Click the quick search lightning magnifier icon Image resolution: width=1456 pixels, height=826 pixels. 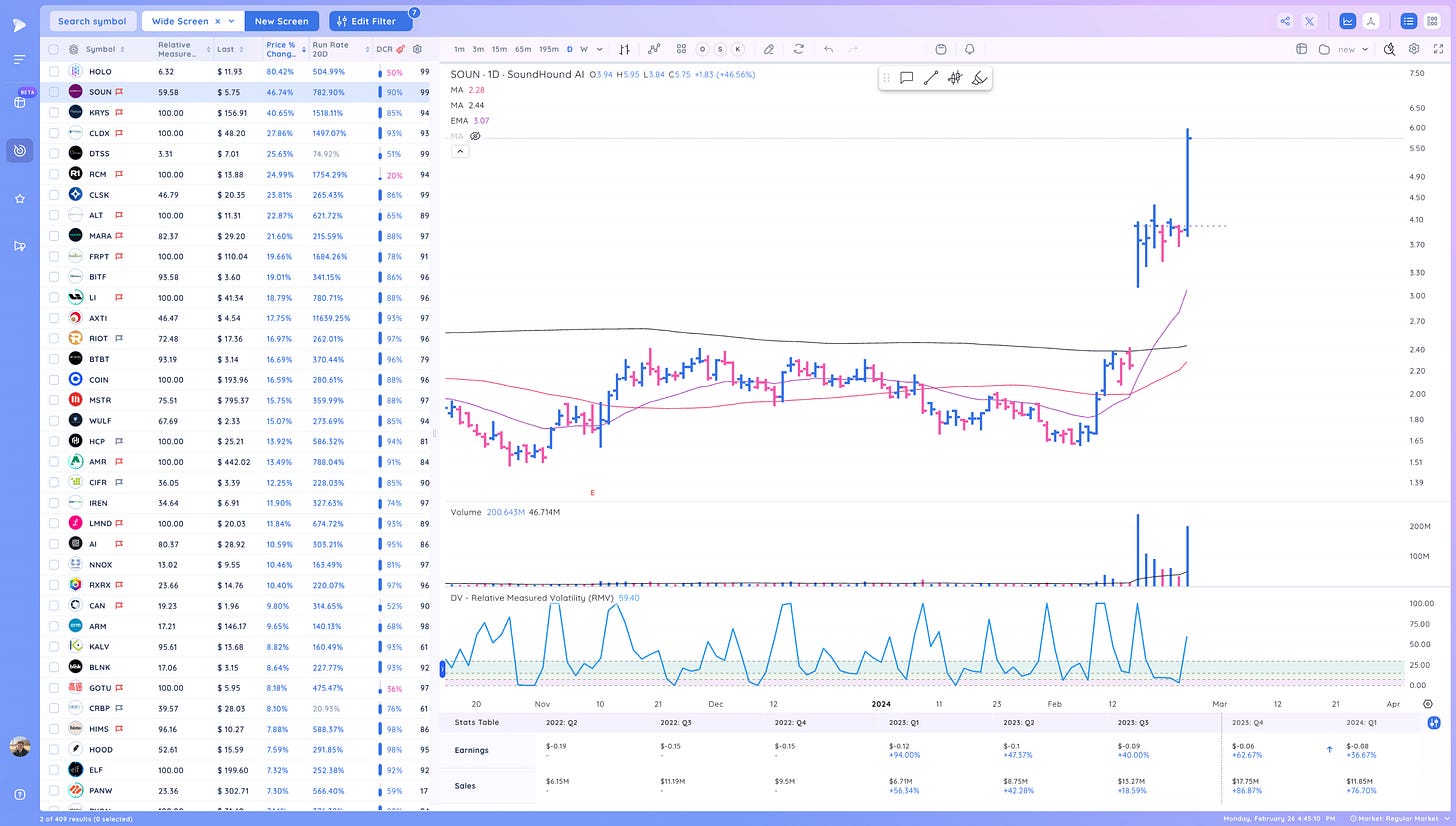[1389, 49]
